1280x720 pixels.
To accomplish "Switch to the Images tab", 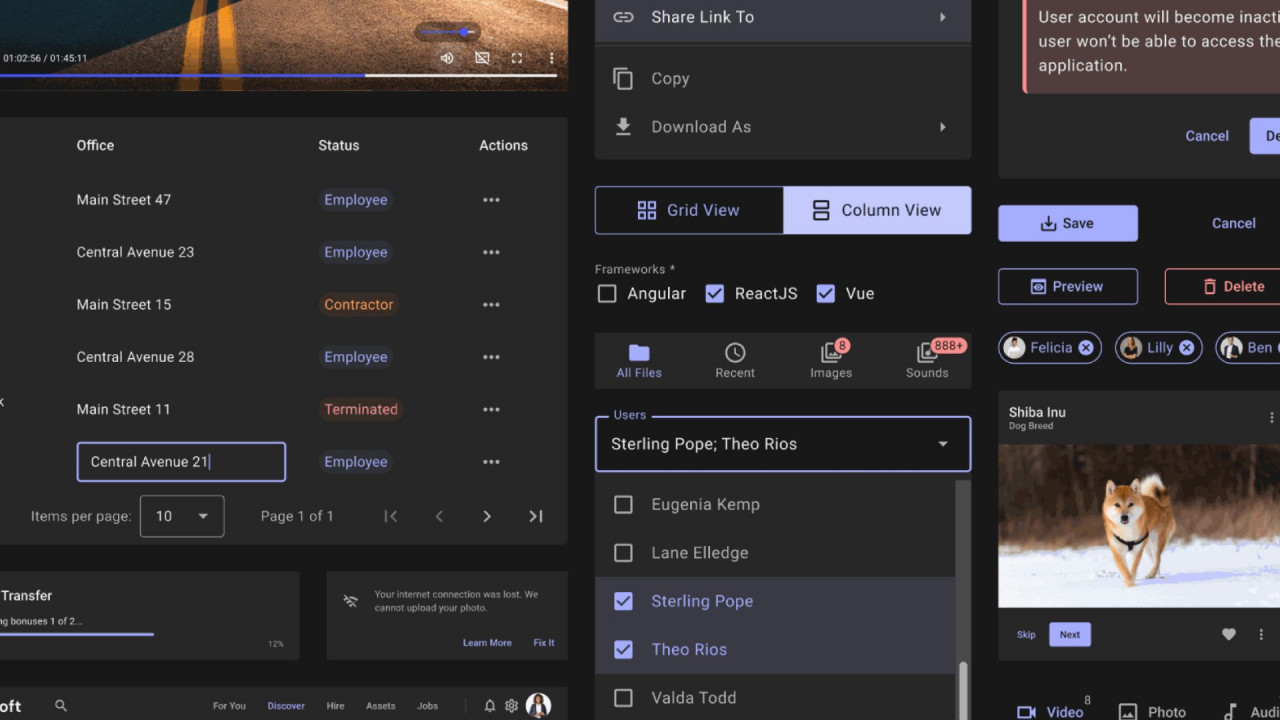I will click(x=831, y=360).
